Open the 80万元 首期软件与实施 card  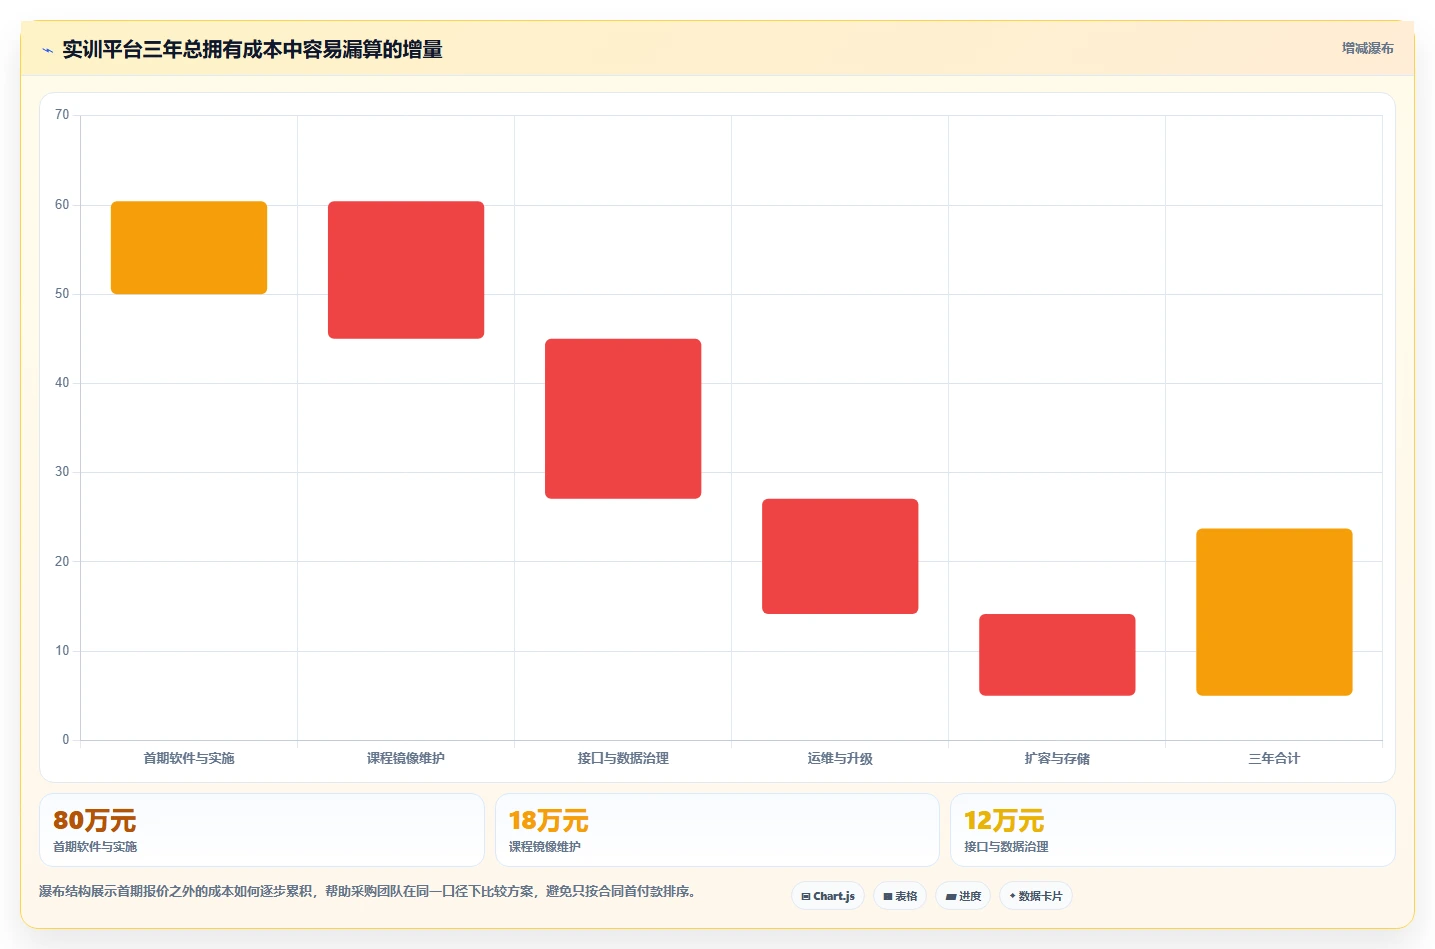pos(262,830)
